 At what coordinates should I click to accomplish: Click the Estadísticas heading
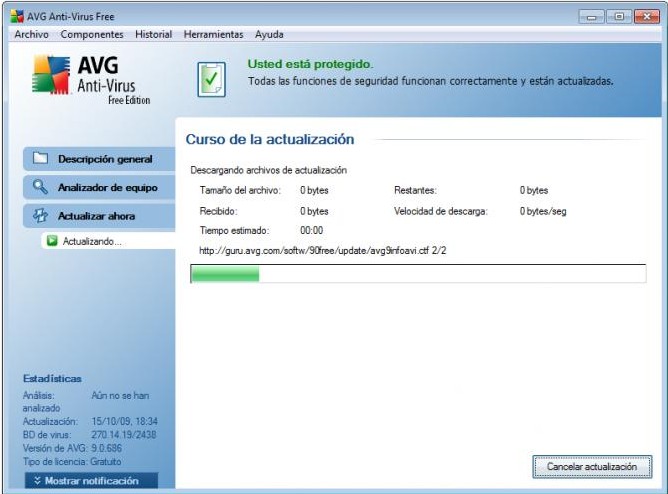click(52, 379)
